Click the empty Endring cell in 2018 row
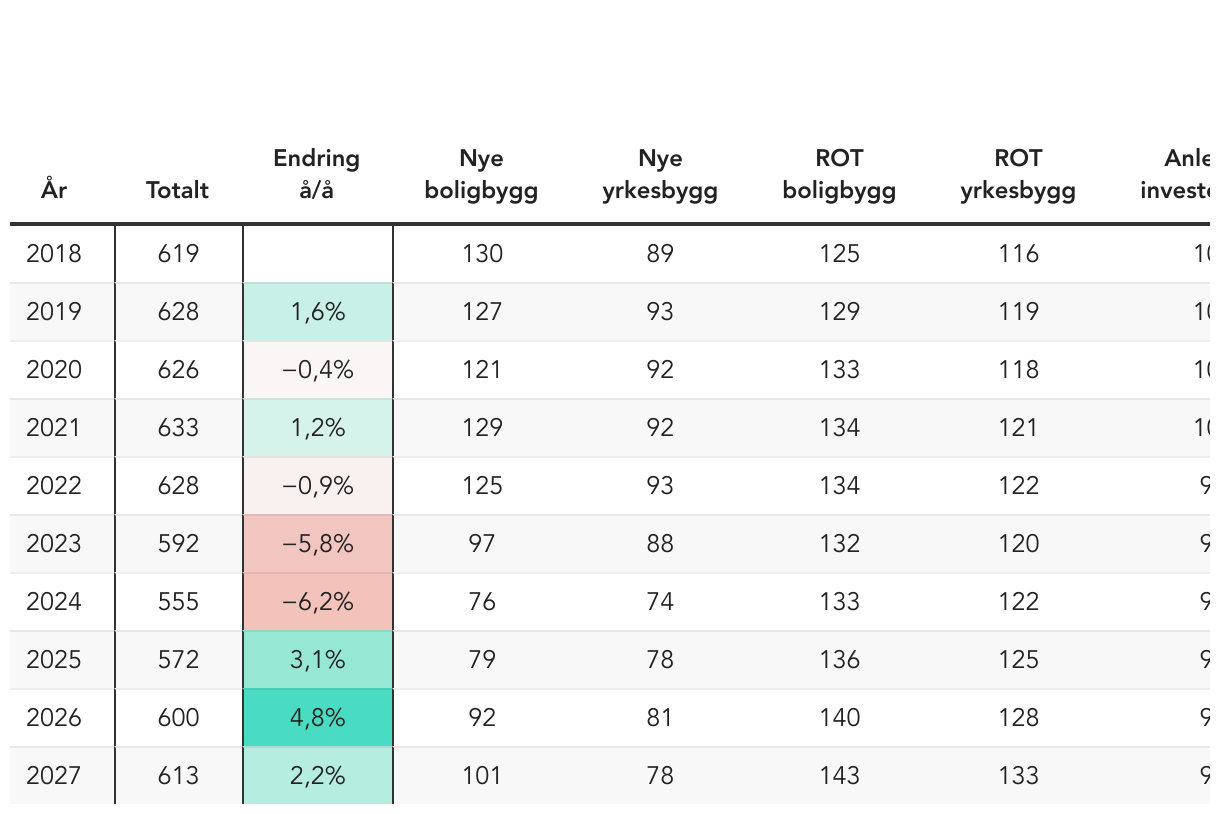 pyautogui.click(x=318, y=254)
